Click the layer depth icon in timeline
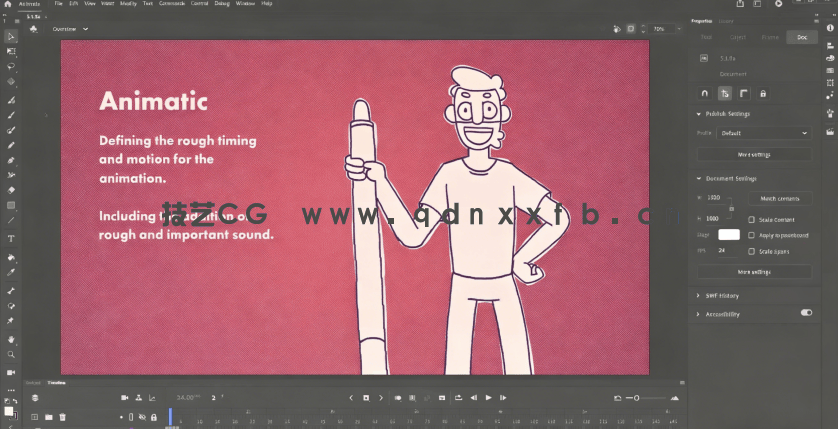Screen dimensions: 838x429 [152, 398]
